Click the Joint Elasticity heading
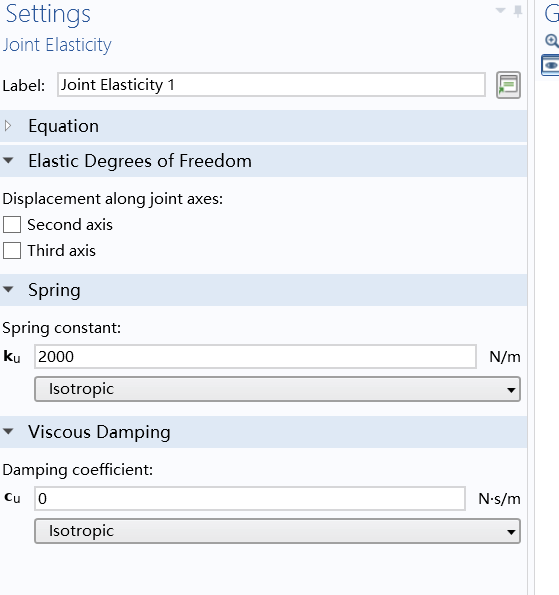559x595 pixels. click(x=57, y=45)
